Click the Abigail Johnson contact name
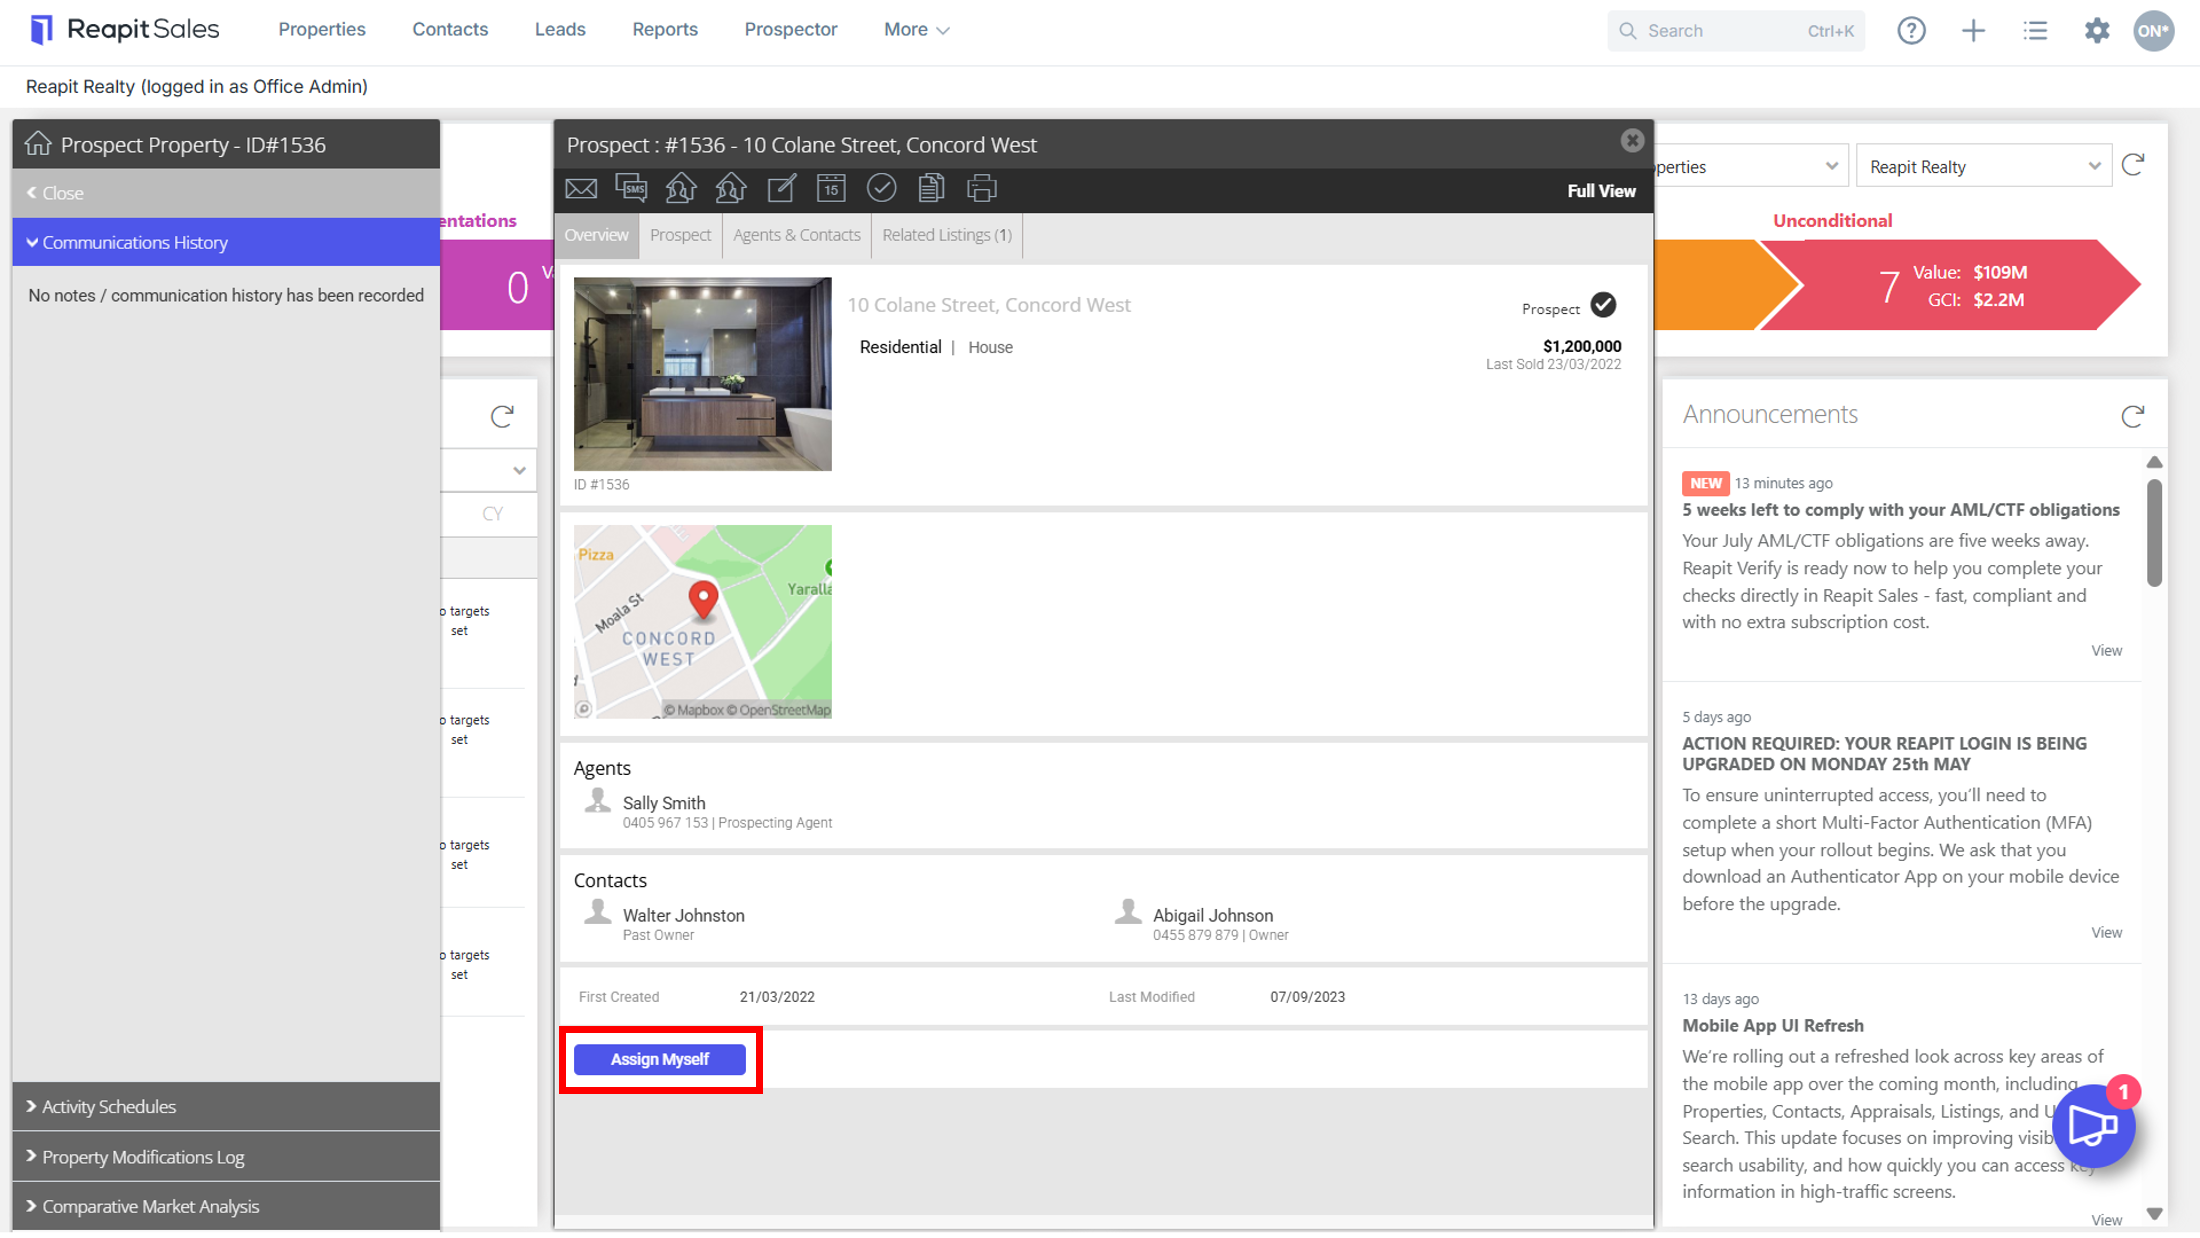Image resolution: width=2200 pixels, height=1238 pixels. tap(1213, 915)
